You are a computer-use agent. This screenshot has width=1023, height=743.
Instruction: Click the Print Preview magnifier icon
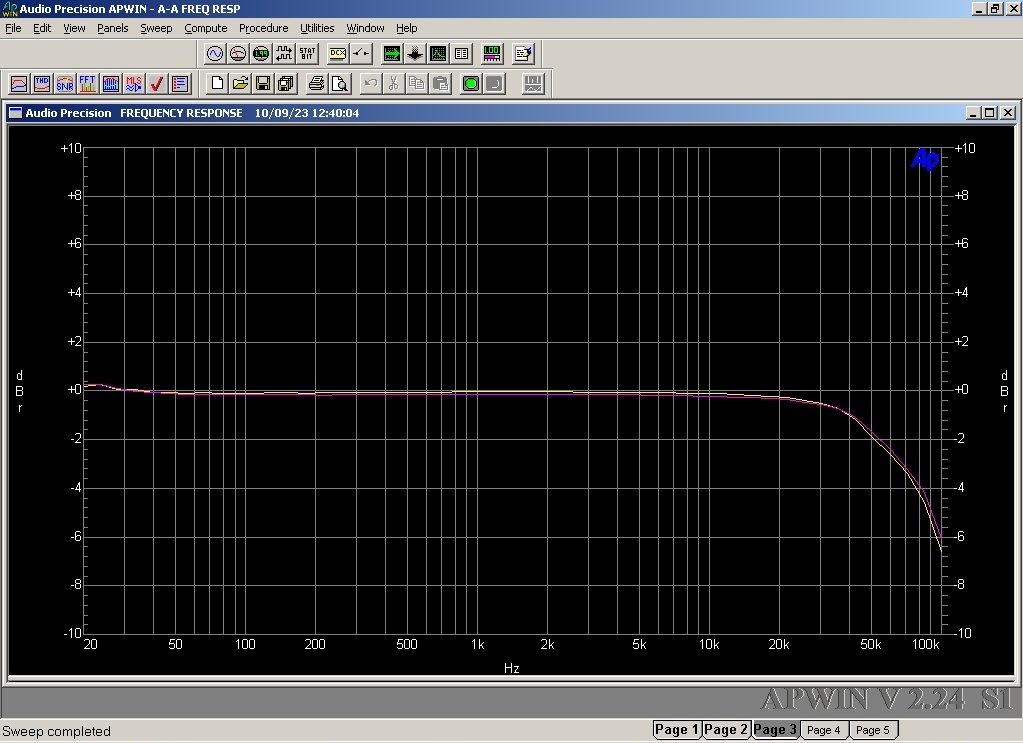[340, 84]
